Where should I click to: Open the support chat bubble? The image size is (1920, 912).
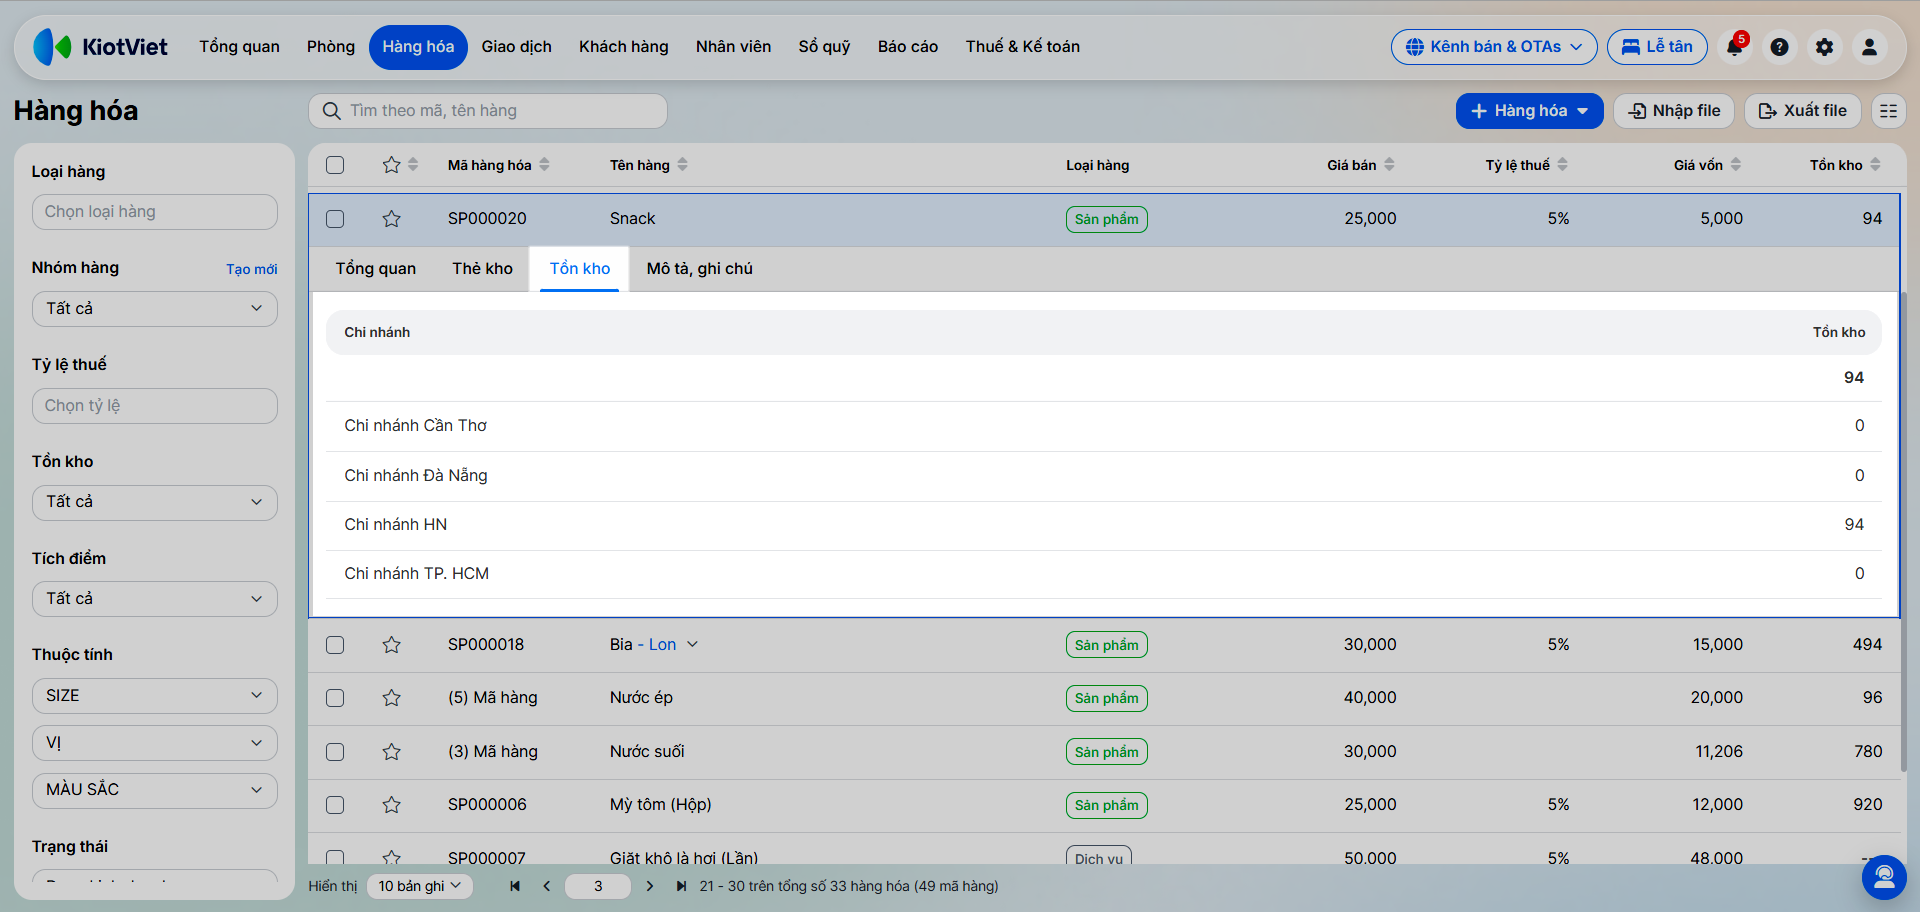click(1884, 877)
